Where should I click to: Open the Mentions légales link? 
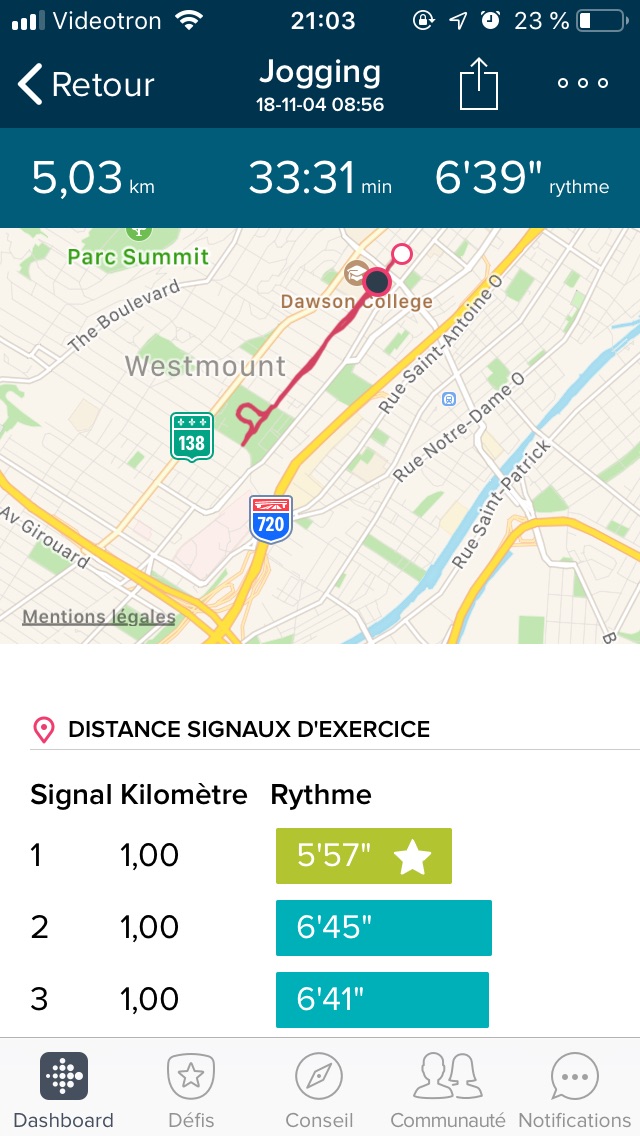(99, 617)
